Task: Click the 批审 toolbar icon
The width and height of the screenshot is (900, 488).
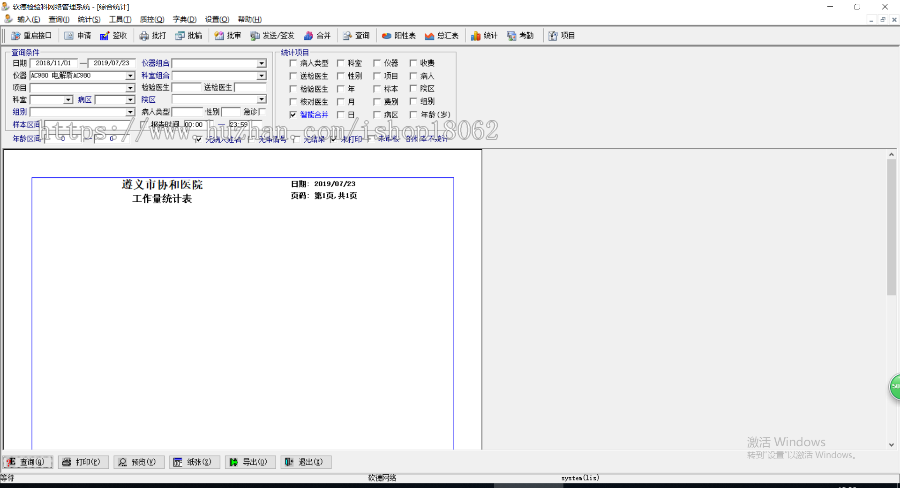Action: tap(219, 36)
